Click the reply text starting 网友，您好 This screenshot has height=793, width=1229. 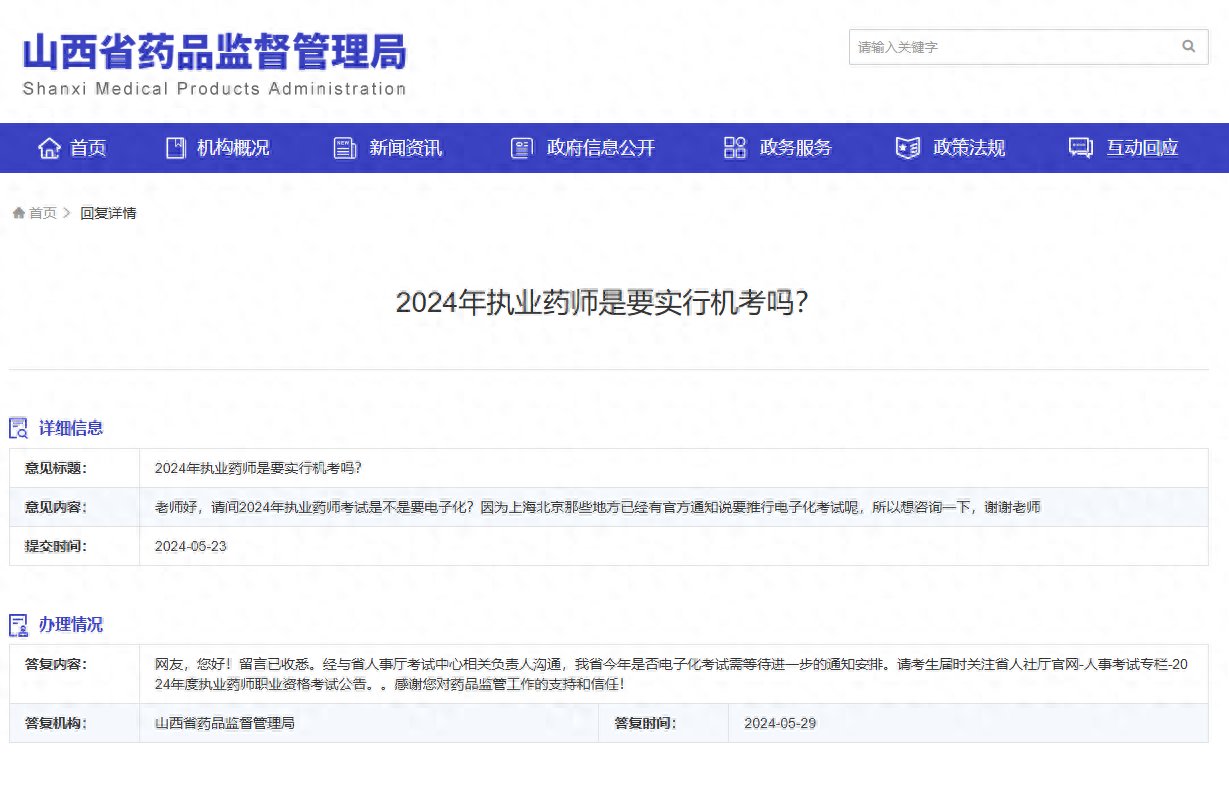click(672, 674)
